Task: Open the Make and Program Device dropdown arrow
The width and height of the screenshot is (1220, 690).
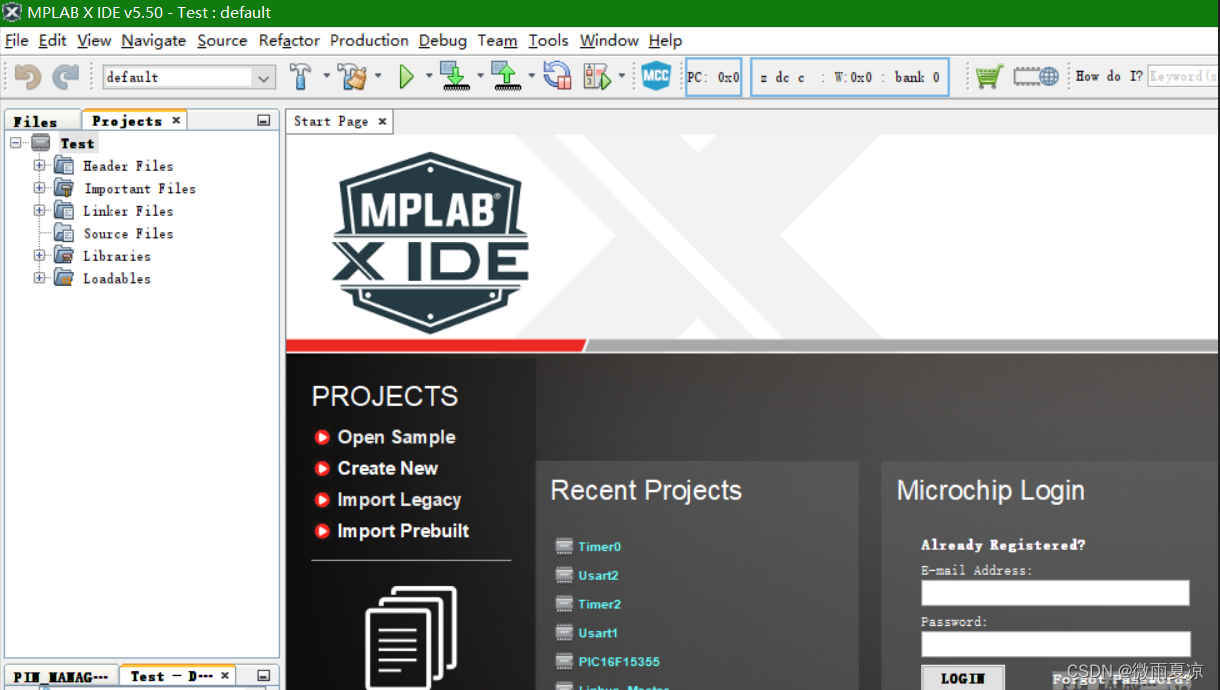Action: [x=480, y=76]
